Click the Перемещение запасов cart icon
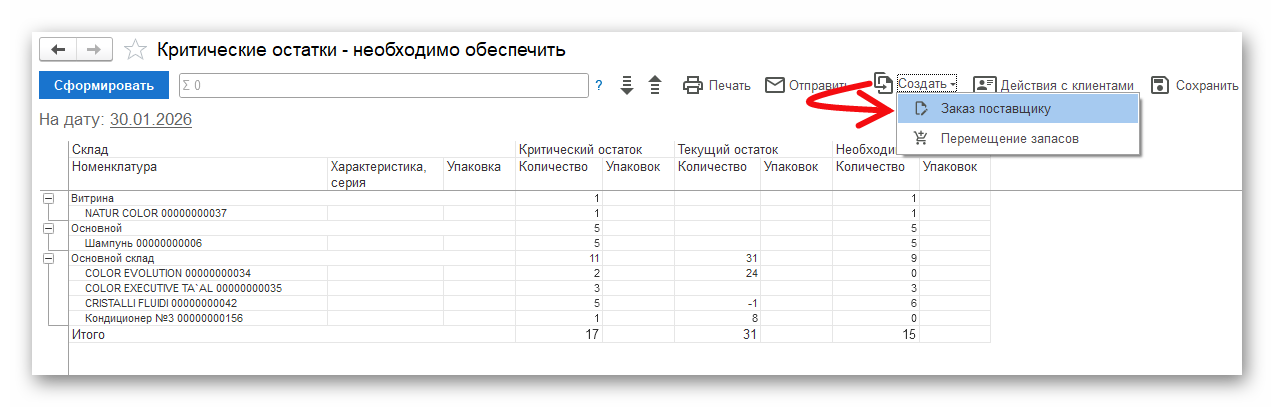This screenshot has width=1274, height=407. point(921,138)
